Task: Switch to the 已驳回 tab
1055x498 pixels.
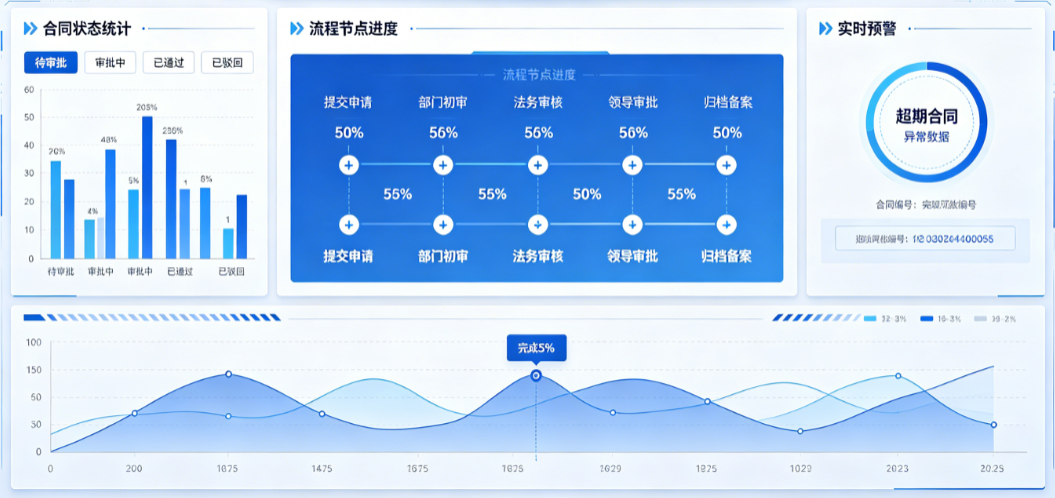Action: pos(227,63)
